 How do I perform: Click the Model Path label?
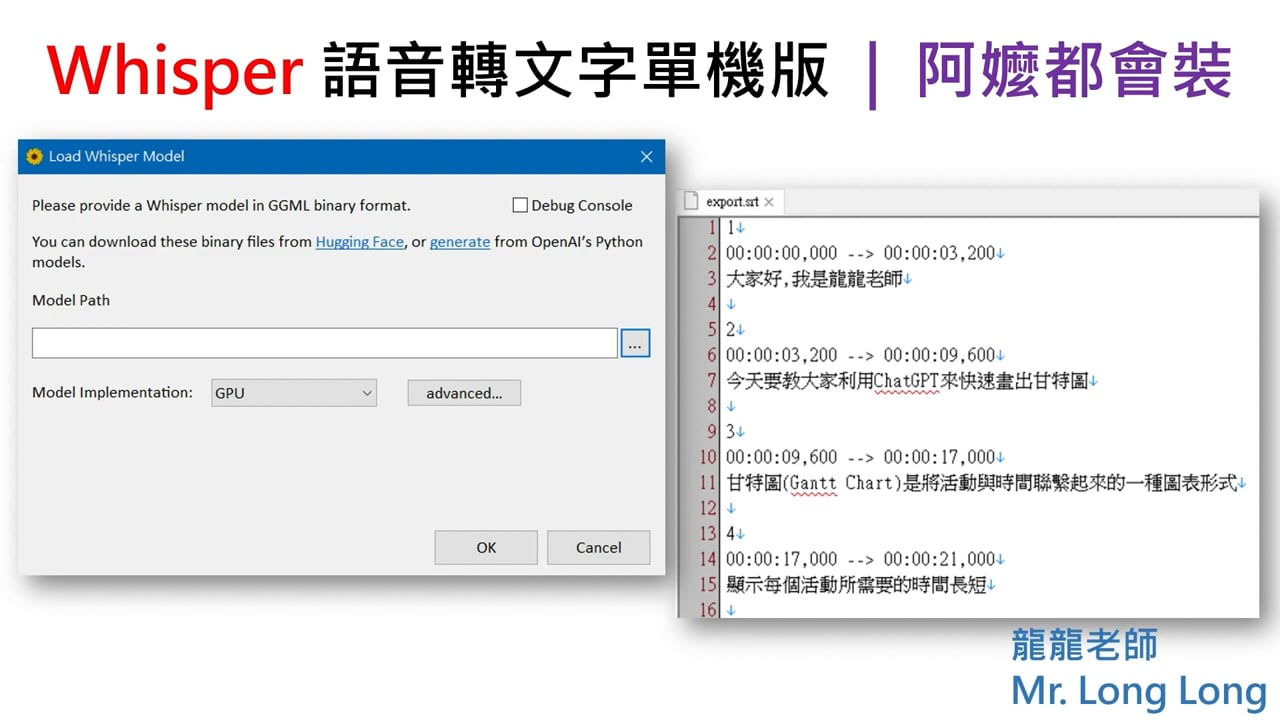click(71, 300)
